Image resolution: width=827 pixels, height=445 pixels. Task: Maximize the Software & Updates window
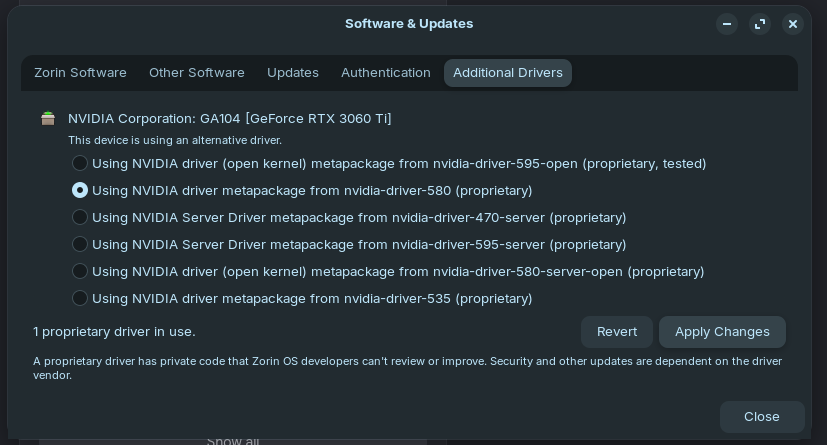point(760,24)
